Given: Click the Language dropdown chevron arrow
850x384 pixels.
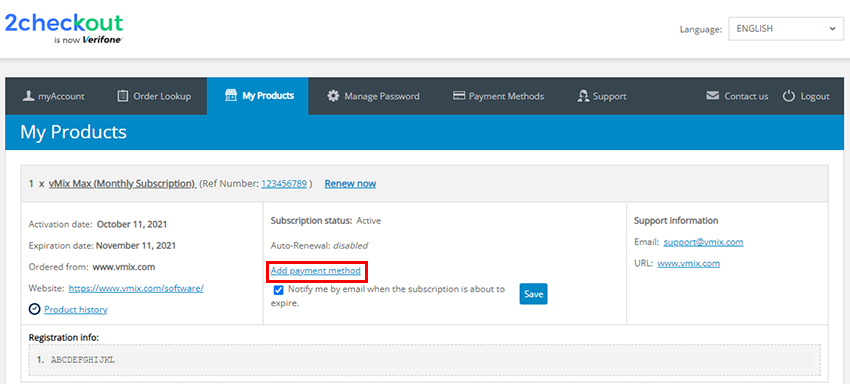Looking at the screenshot, I should (x=833, y=29).
